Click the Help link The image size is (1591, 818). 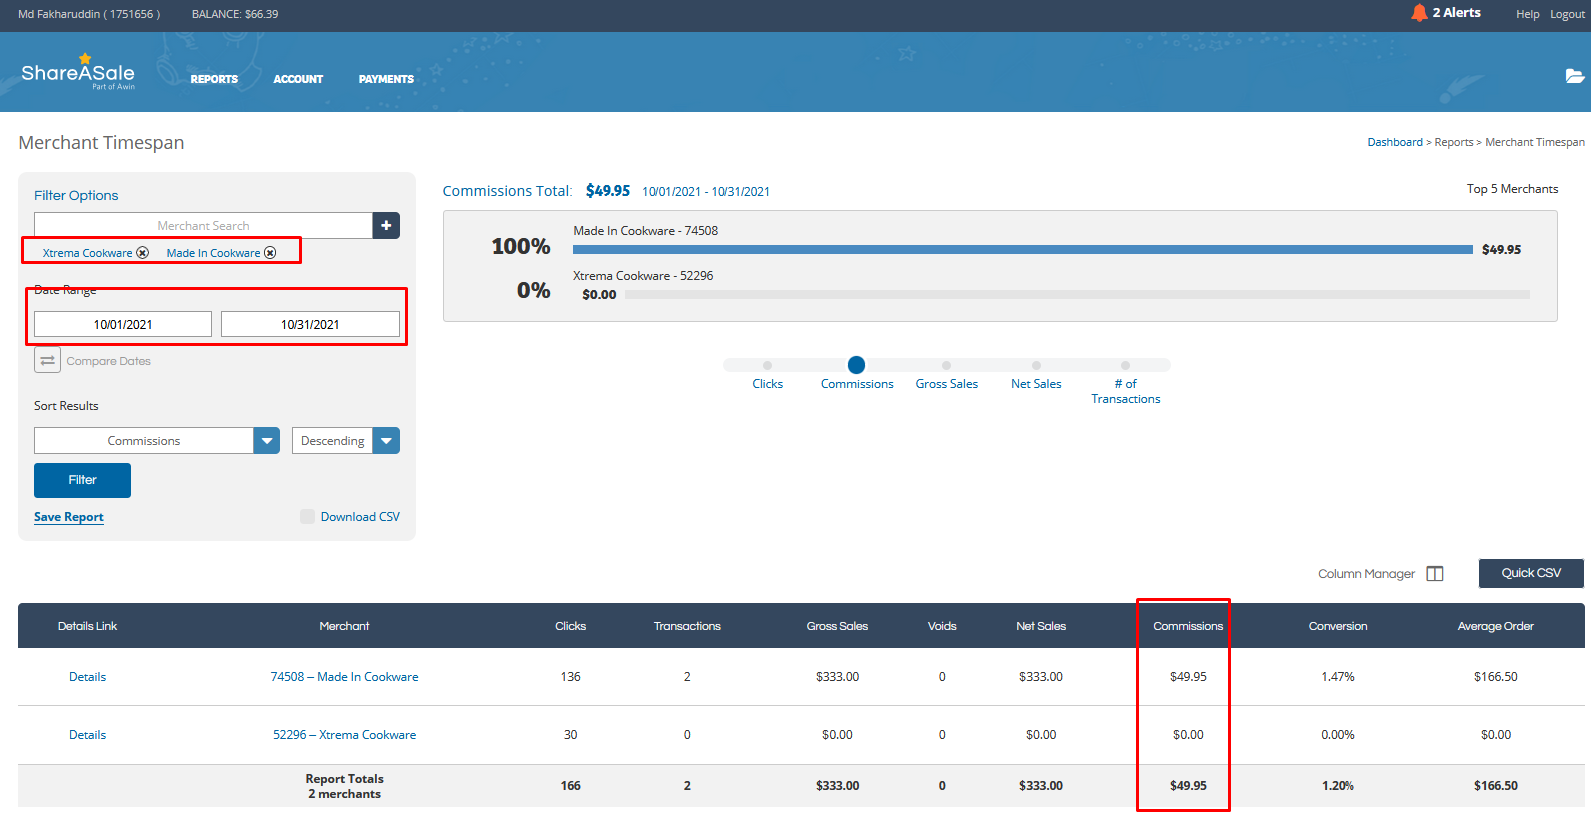1527,14
